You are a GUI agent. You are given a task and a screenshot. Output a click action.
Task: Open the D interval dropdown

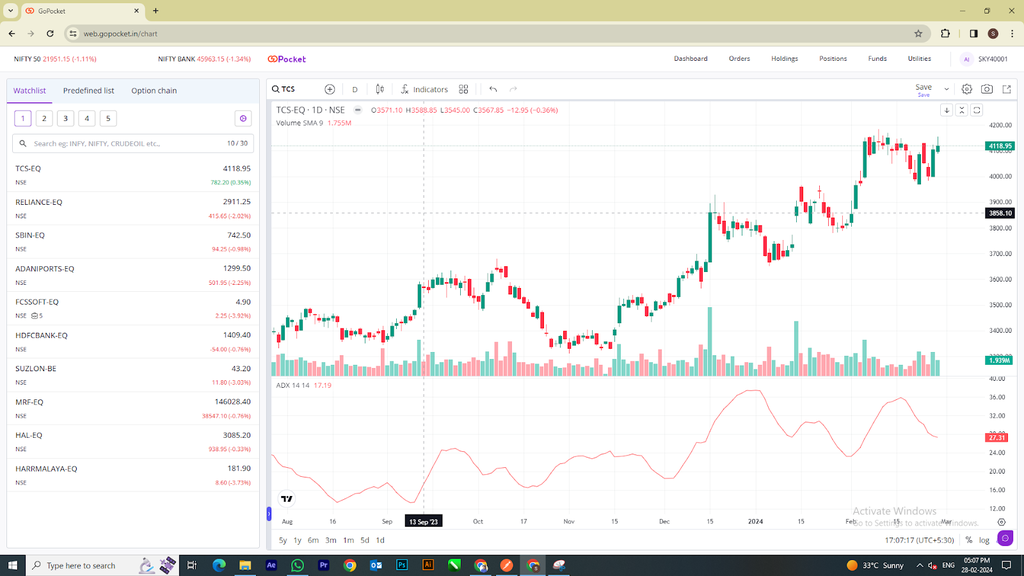[x=355, y=89]
